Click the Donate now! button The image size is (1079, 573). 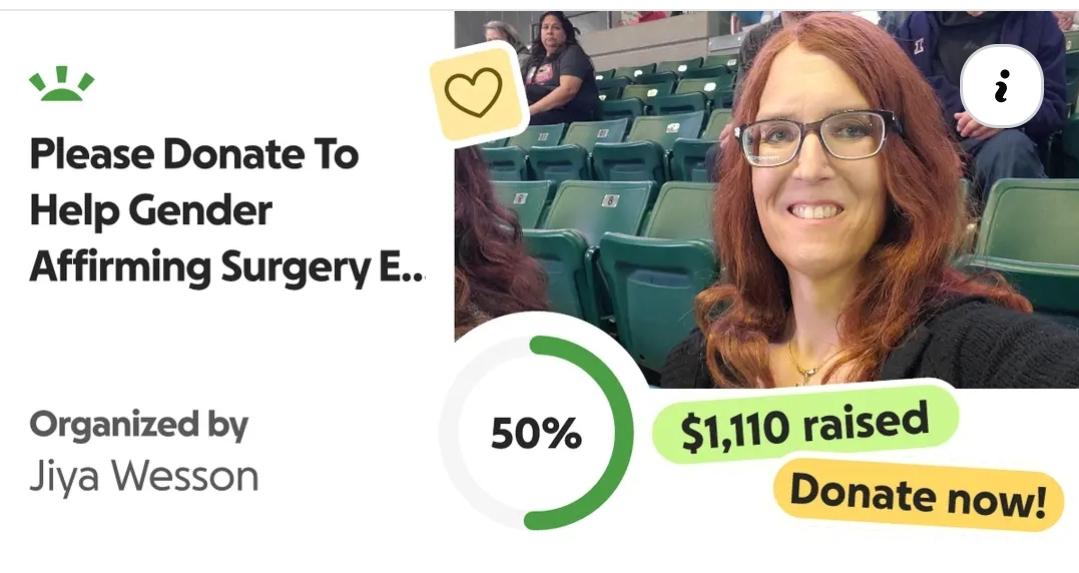tap(918, 495)
